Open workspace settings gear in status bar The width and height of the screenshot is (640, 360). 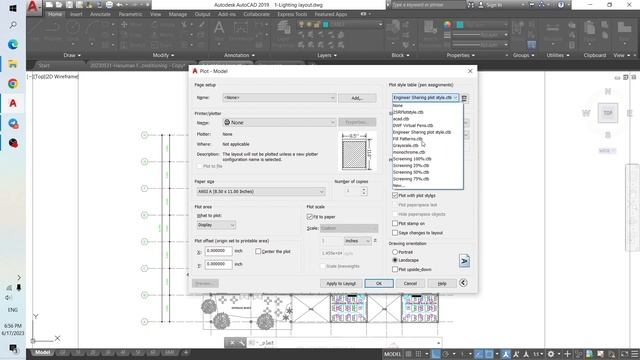coord(551,354)
